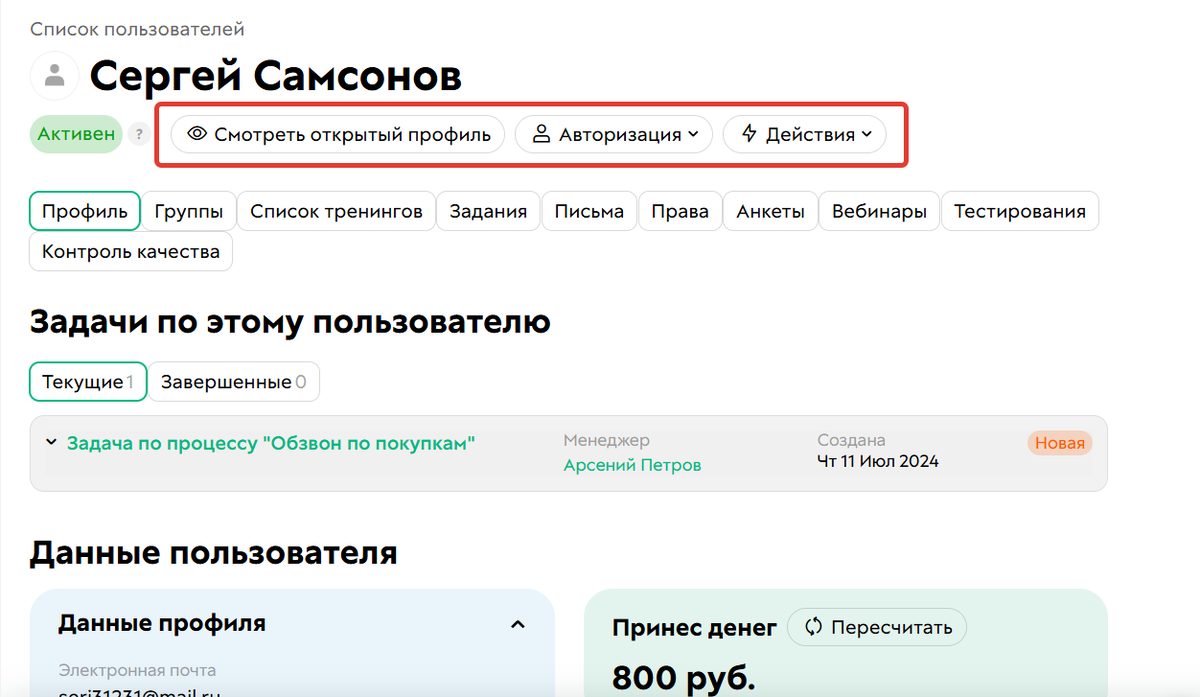Click the person icon on Авторизация button

(x=541, y=134)
